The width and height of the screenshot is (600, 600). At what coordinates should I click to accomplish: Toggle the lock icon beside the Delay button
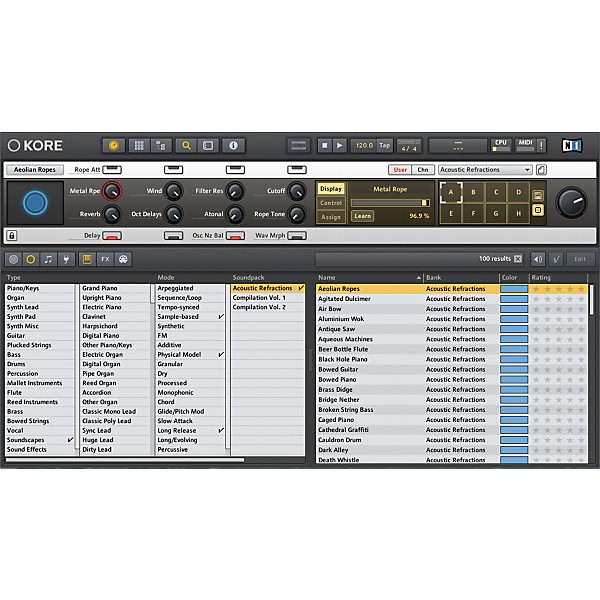point(11,236)
